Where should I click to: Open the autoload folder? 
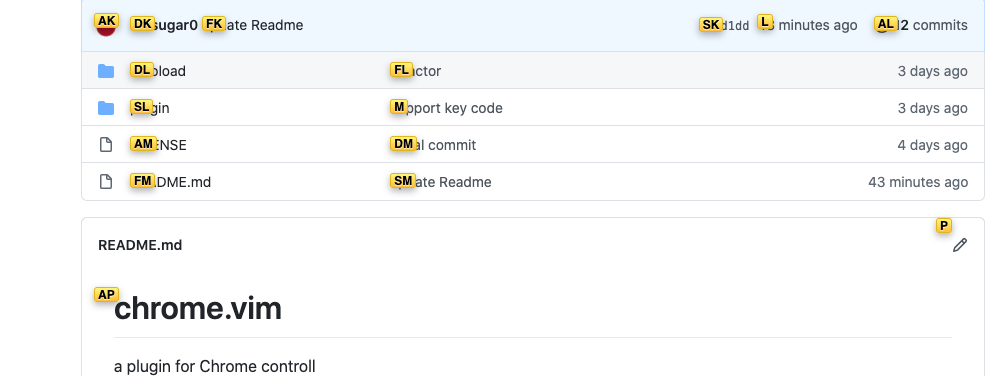(x=158, y=71)
